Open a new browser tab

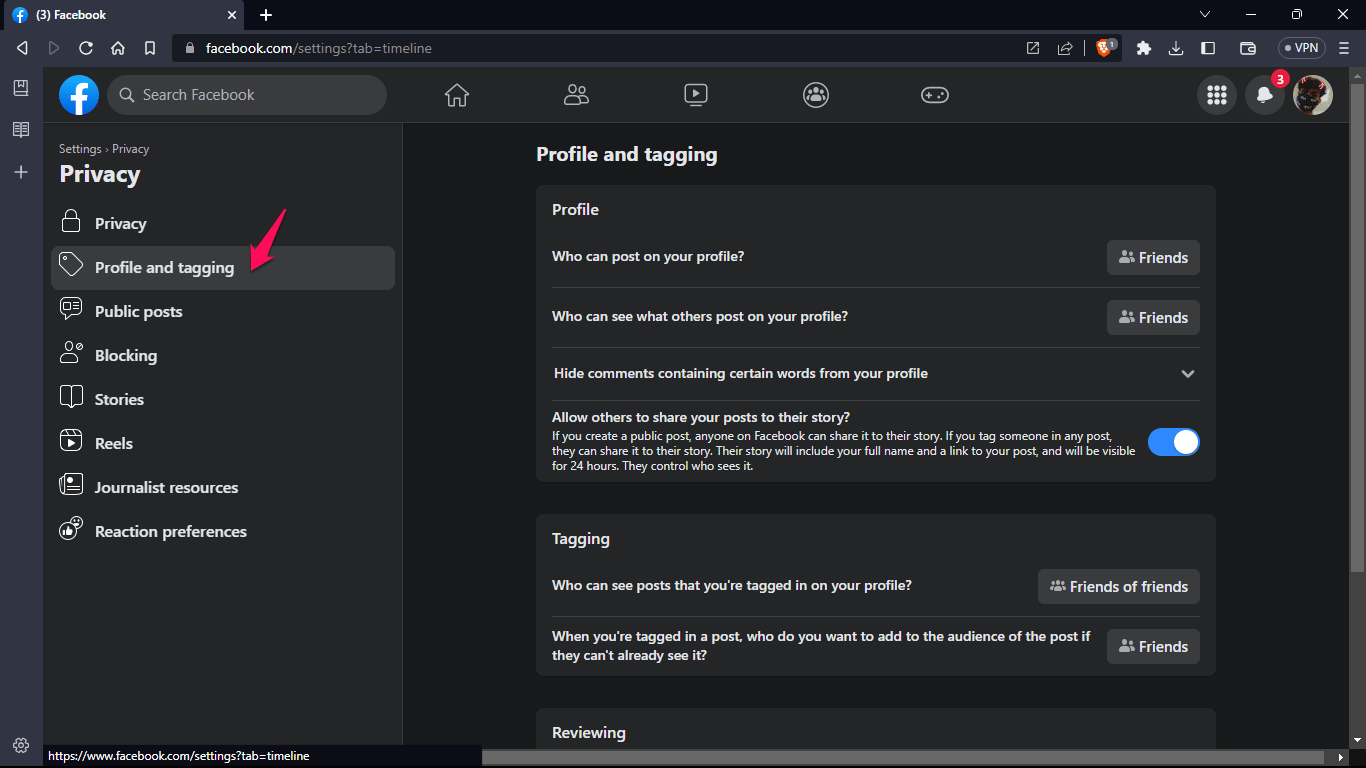pyautogui.click(x=266, y=15)
